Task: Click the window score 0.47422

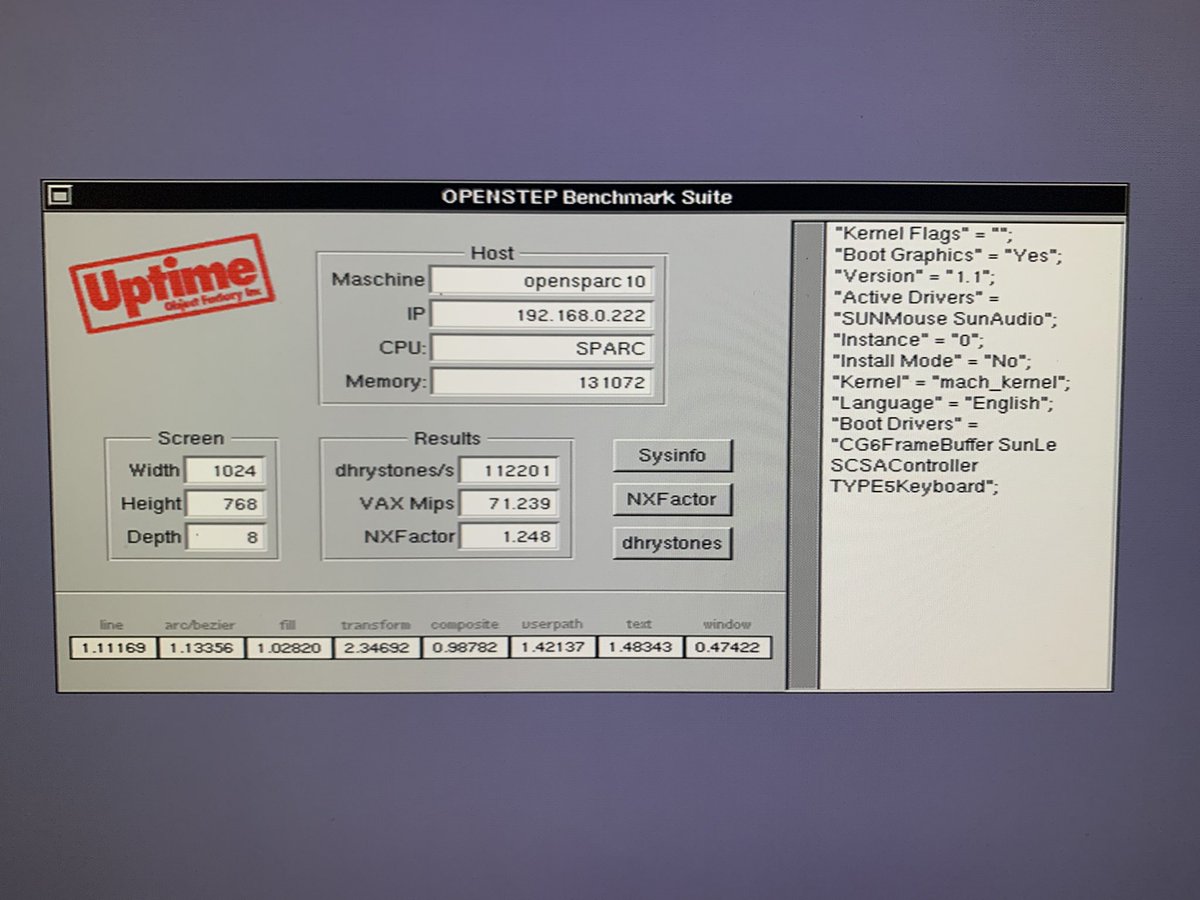Action: pos(728,648)
